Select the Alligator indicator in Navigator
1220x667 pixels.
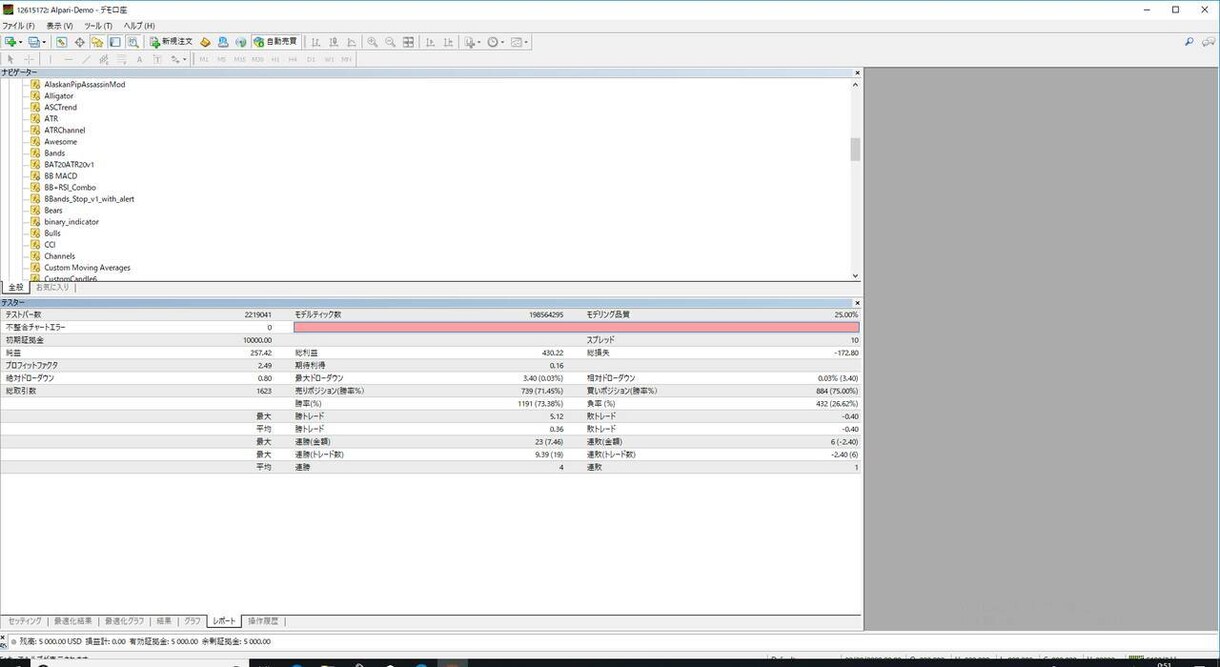(x=59, y=96)
